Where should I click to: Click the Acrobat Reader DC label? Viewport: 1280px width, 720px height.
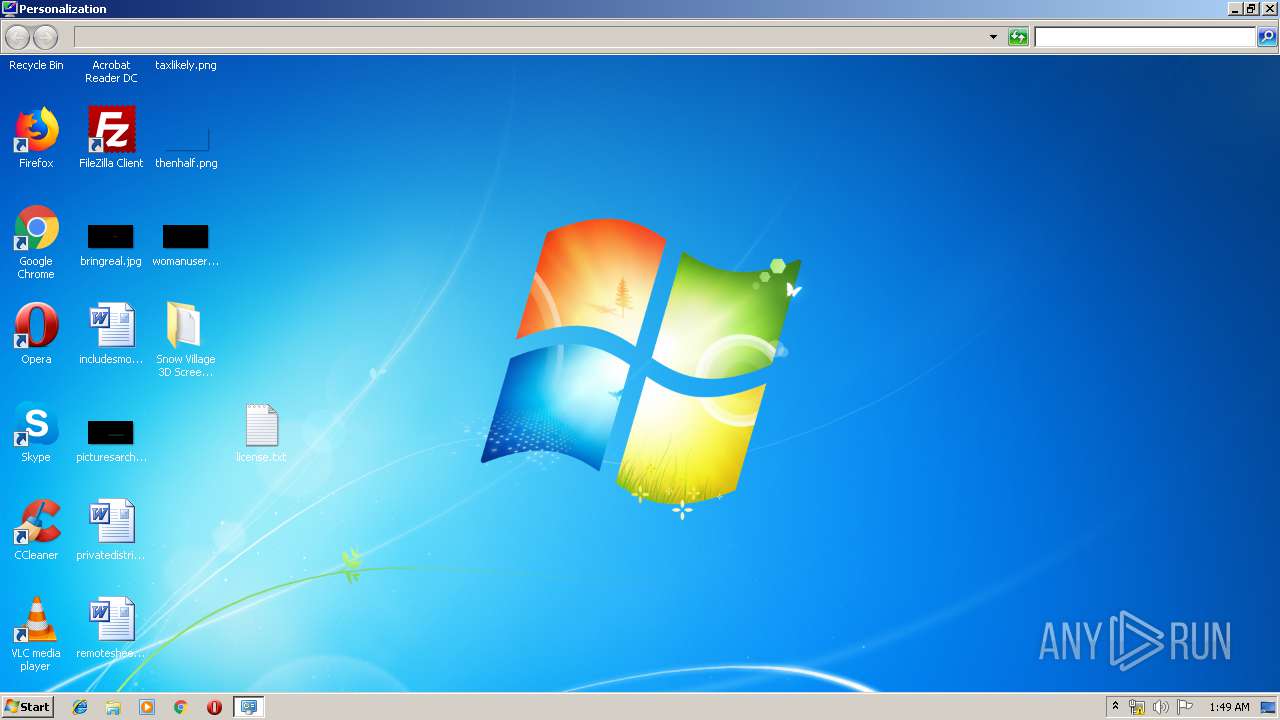click(111, 71)
